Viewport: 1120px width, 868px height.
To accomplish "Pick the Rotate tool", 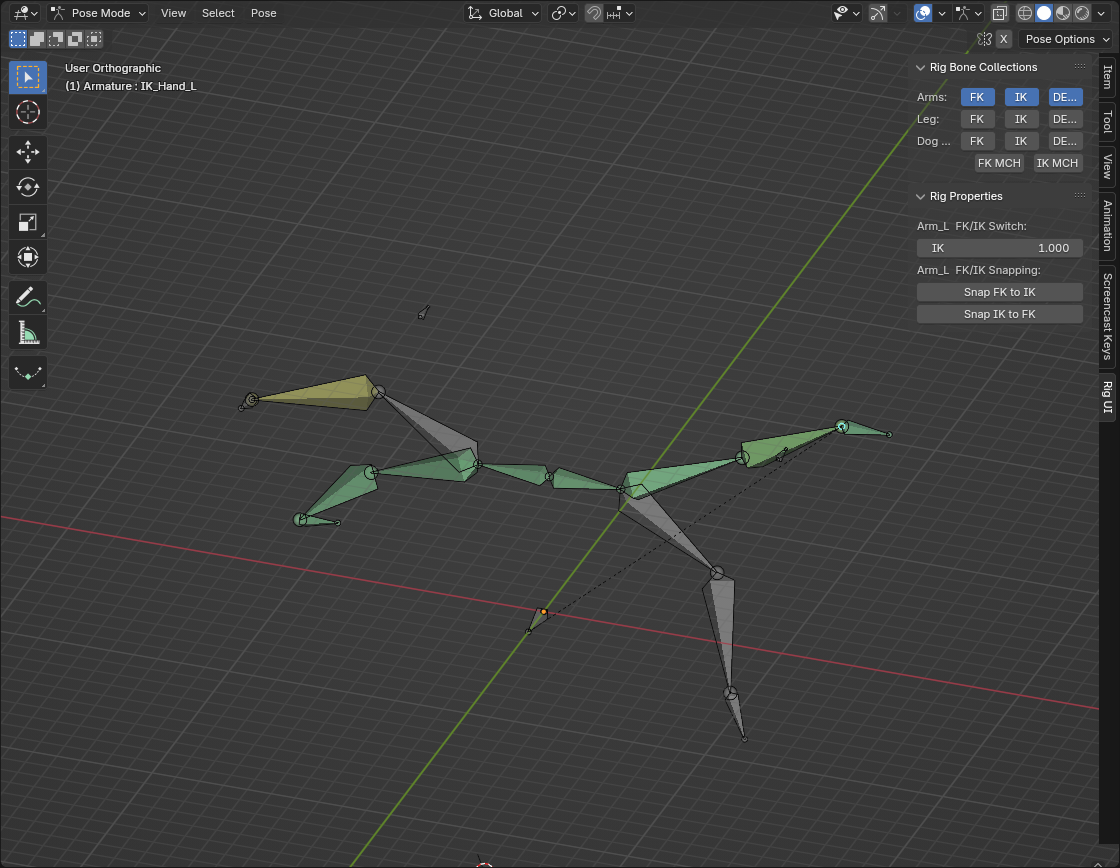I will pyautogui.click(x=28, y=187).
